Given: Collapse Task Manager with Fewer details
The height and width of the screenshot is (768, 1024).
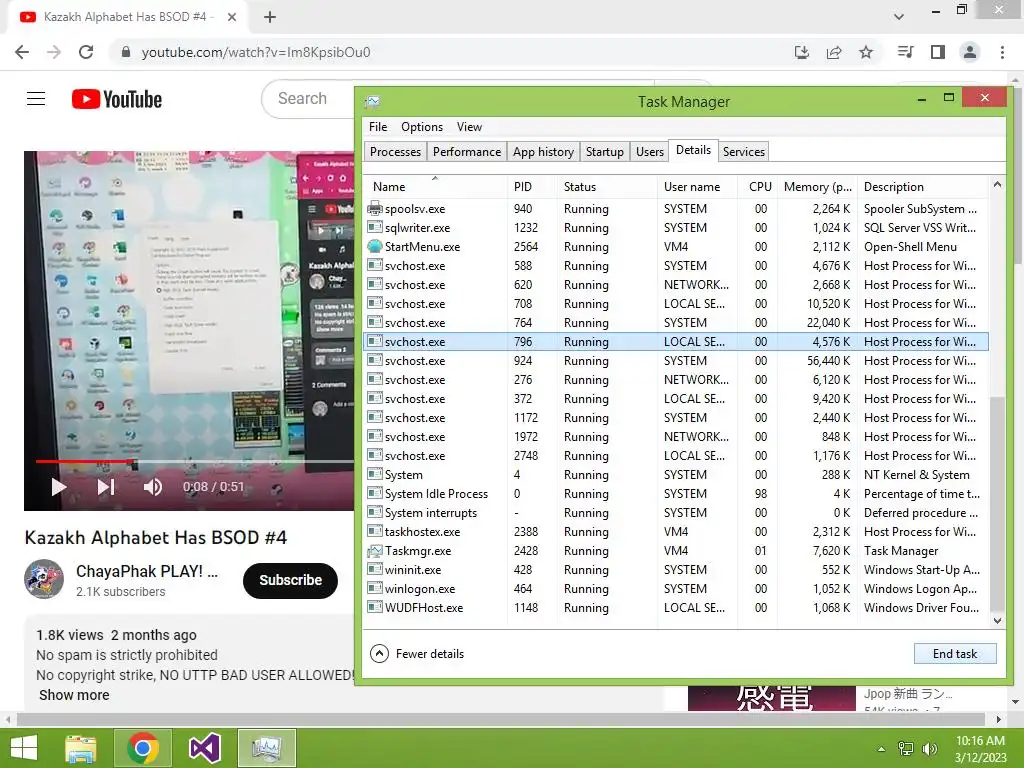Looking at the screenshot, I should pyautogui.click(x=417, y=654).
